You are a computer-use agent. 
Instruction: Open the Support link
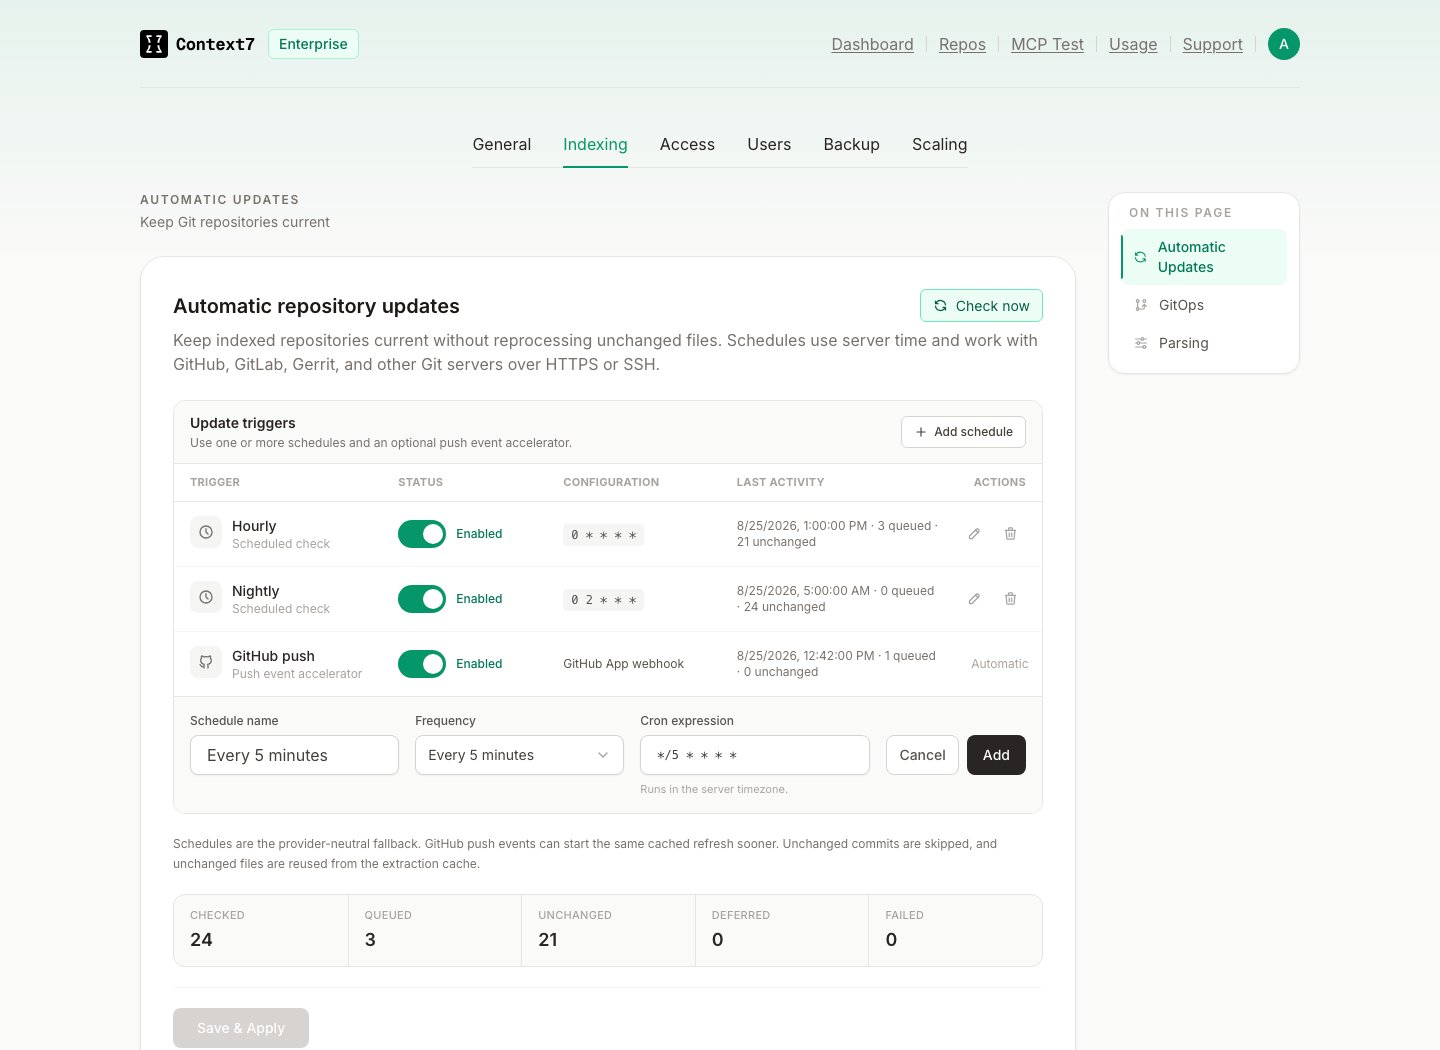coord(1212,44)
